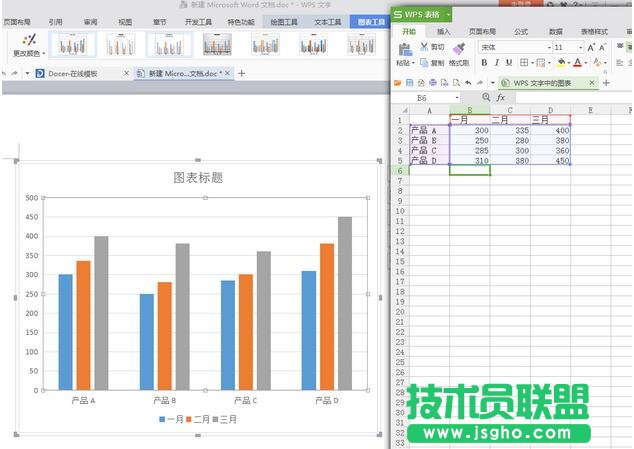Open the 表格样式 tab in WPS Spreadsheet

(x=594, y=32)
